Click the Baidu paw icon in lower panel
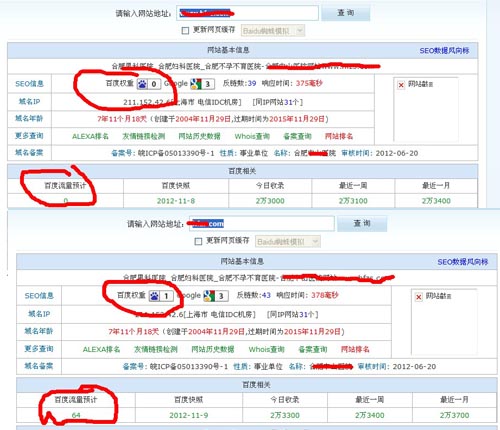The width and height of the screenshot is (500, 430). 154,296
